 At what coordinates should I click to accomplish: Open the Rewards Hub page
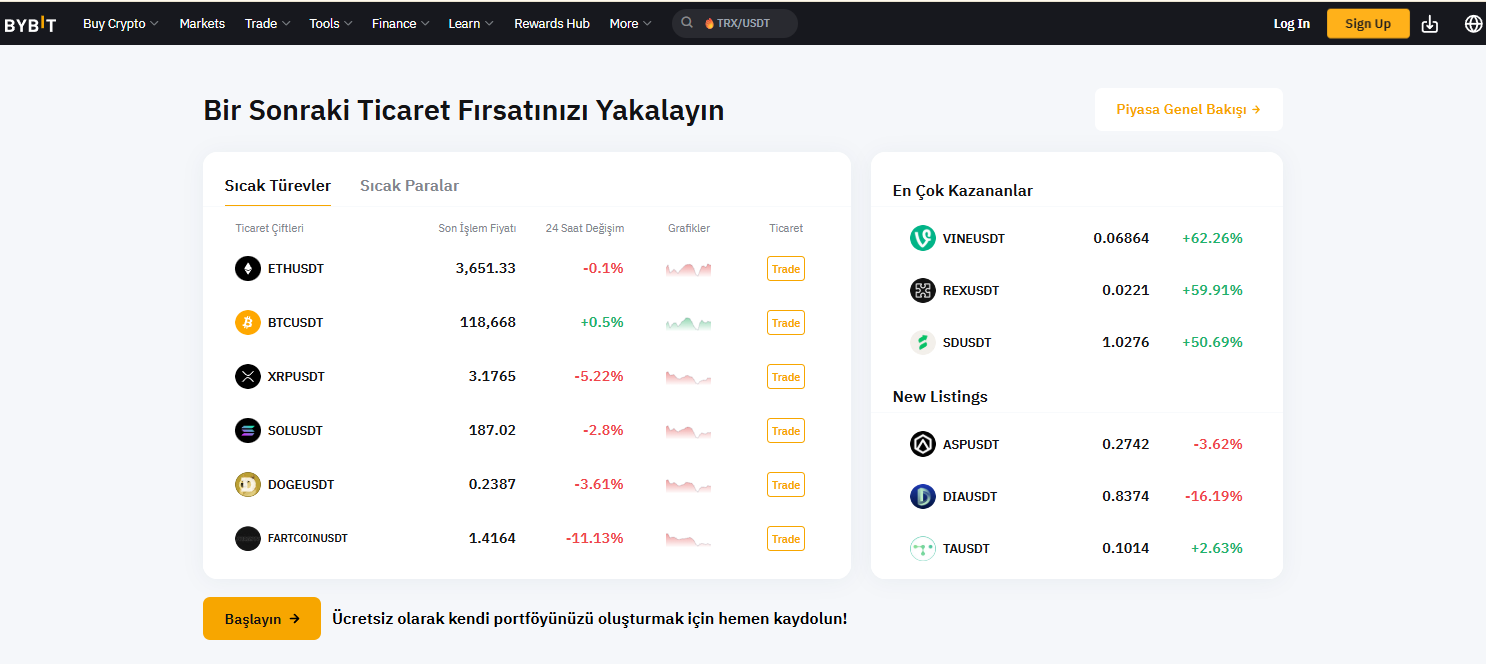[552, 23]
